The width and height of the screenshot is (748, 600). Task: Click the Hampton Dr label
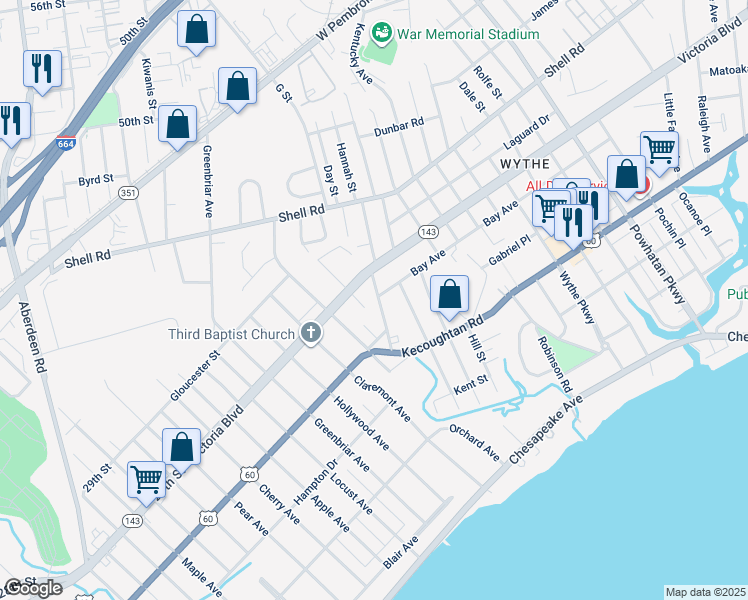[x=315, y=482]
